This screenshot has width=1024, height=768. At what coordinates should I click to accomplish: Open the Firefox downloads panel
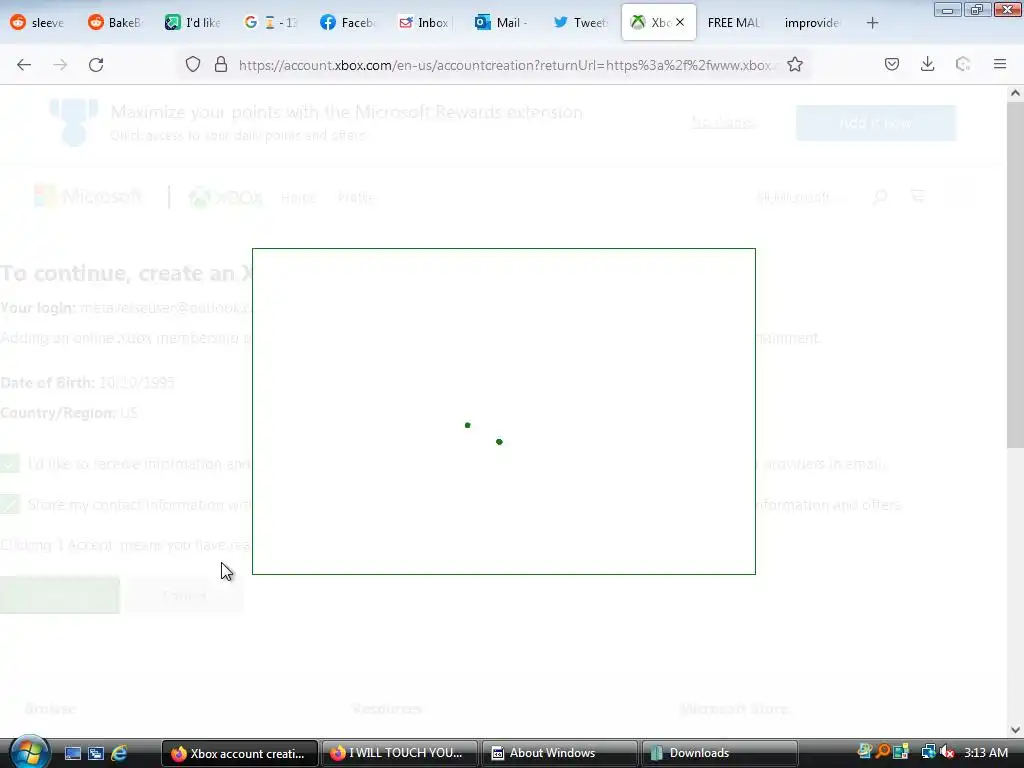pos(927,64)
